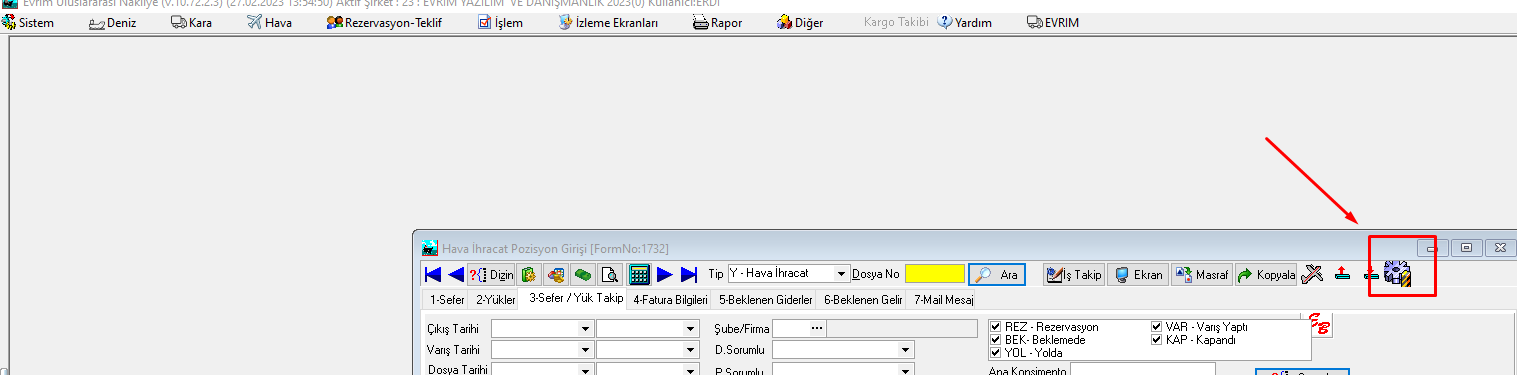Image resolution: width=1517 pixels, height=375 pixels.
Task: Click the coins and cards toolbar icon
Action: [556, 274]
